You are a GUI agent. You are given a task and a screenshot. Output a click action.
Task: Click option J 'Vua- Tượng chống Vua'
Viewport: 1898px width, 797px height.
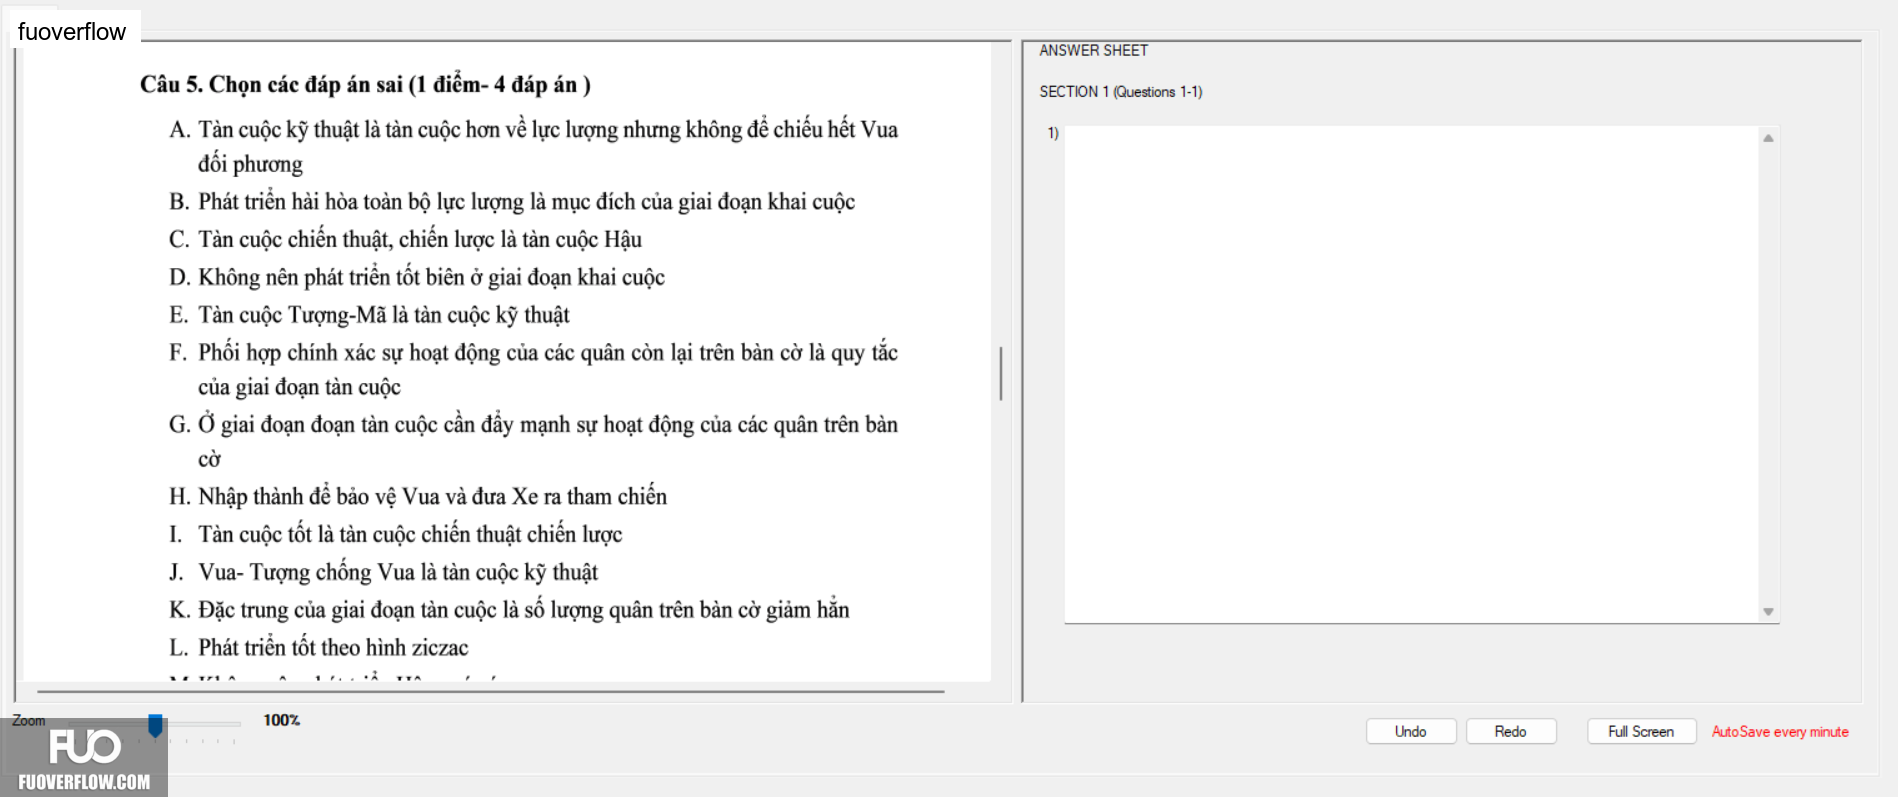click(x=383, y=572)
